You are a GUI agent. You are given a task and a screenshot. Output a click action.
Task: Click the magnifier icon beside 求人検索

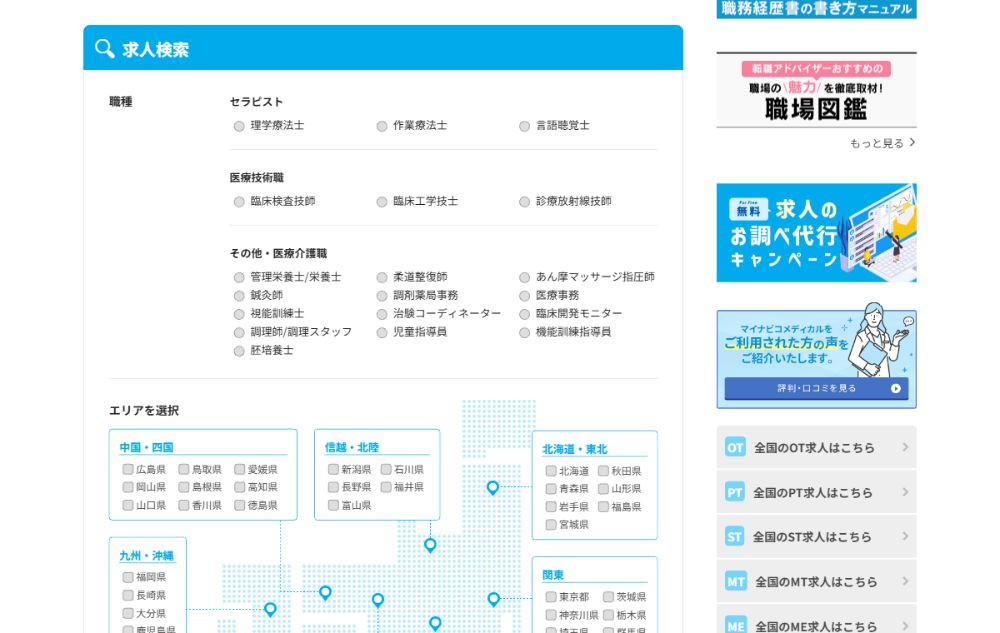click(x=104, y=48)
